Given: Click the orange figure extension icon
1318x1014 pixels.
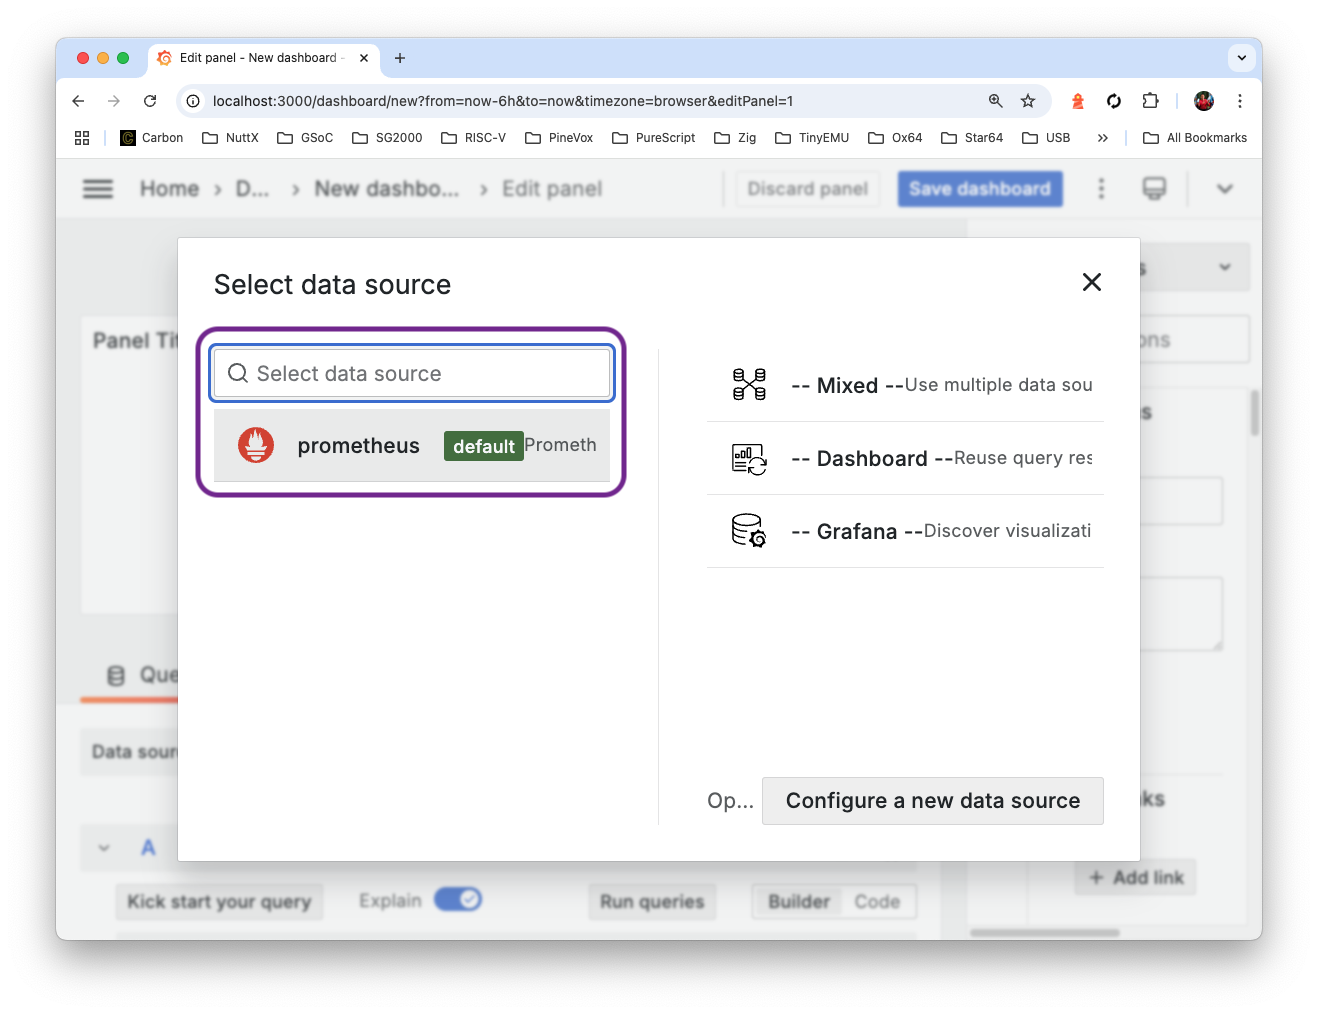Looking at the screenshot, I should point(1078,101).
